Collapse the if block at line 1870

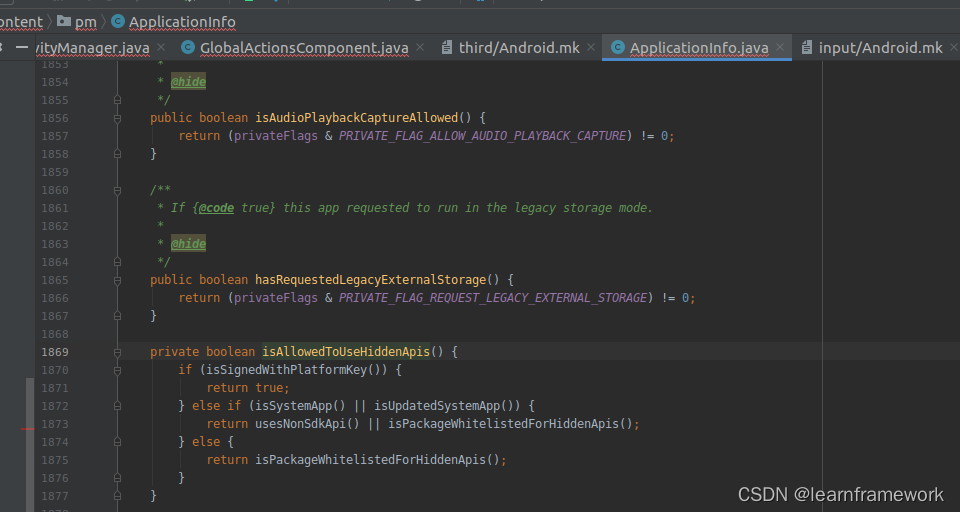coord(118,370)
